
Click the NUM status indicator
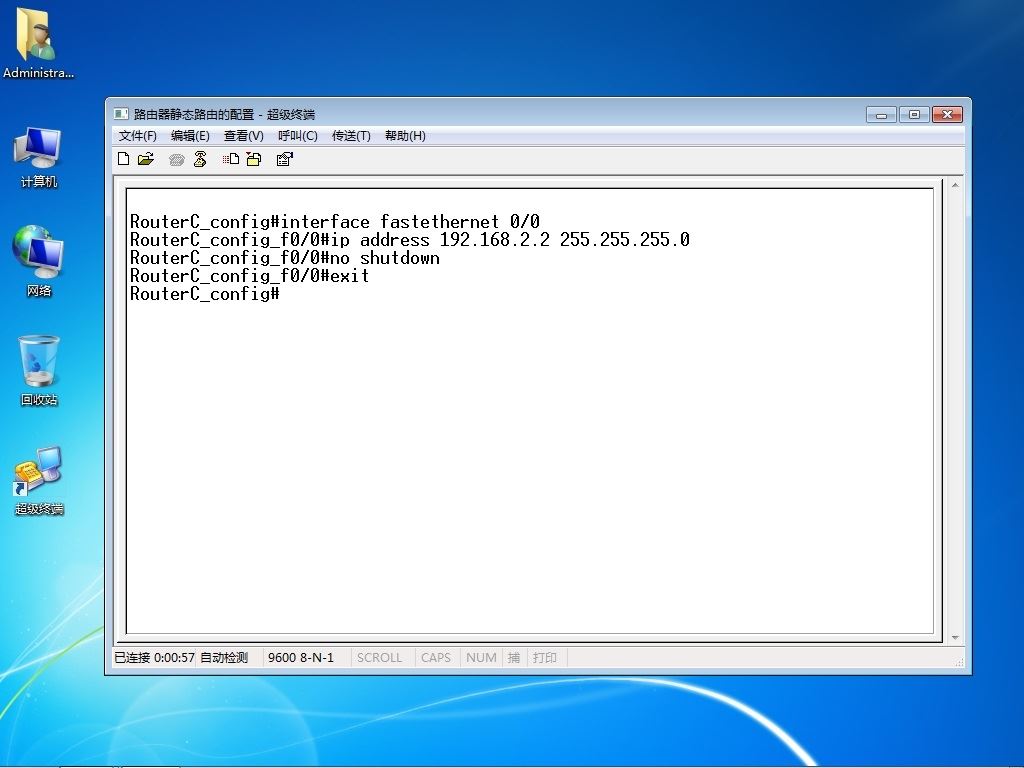[x=481, y=658]
